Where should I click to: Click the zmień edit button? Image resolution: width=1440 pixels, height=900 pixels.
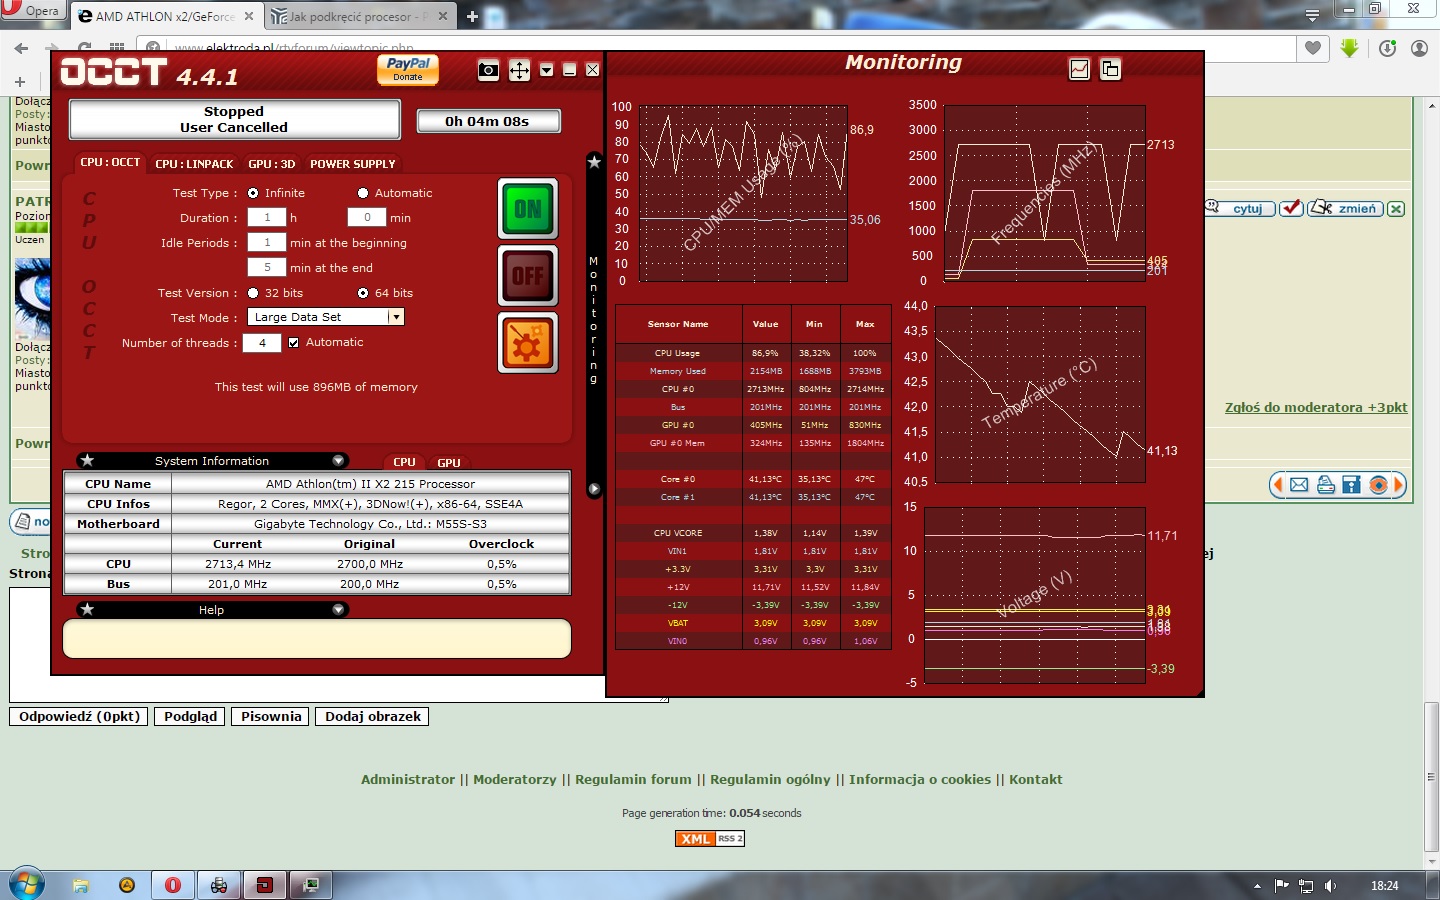[x=1345, y=208]
